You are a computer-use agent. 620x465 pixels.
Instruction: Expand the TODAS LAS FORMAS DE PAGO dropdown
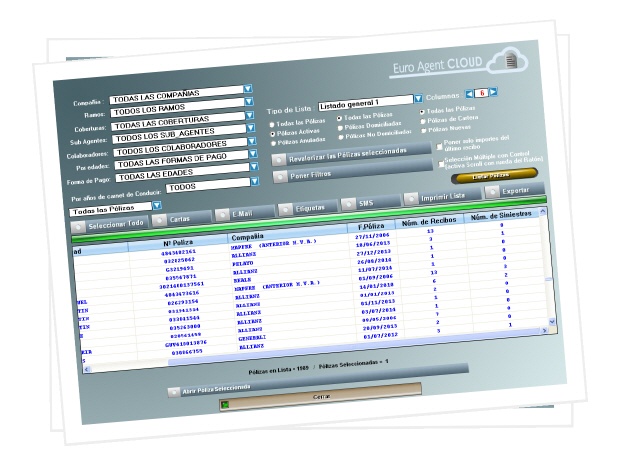(x=253, y=153)
